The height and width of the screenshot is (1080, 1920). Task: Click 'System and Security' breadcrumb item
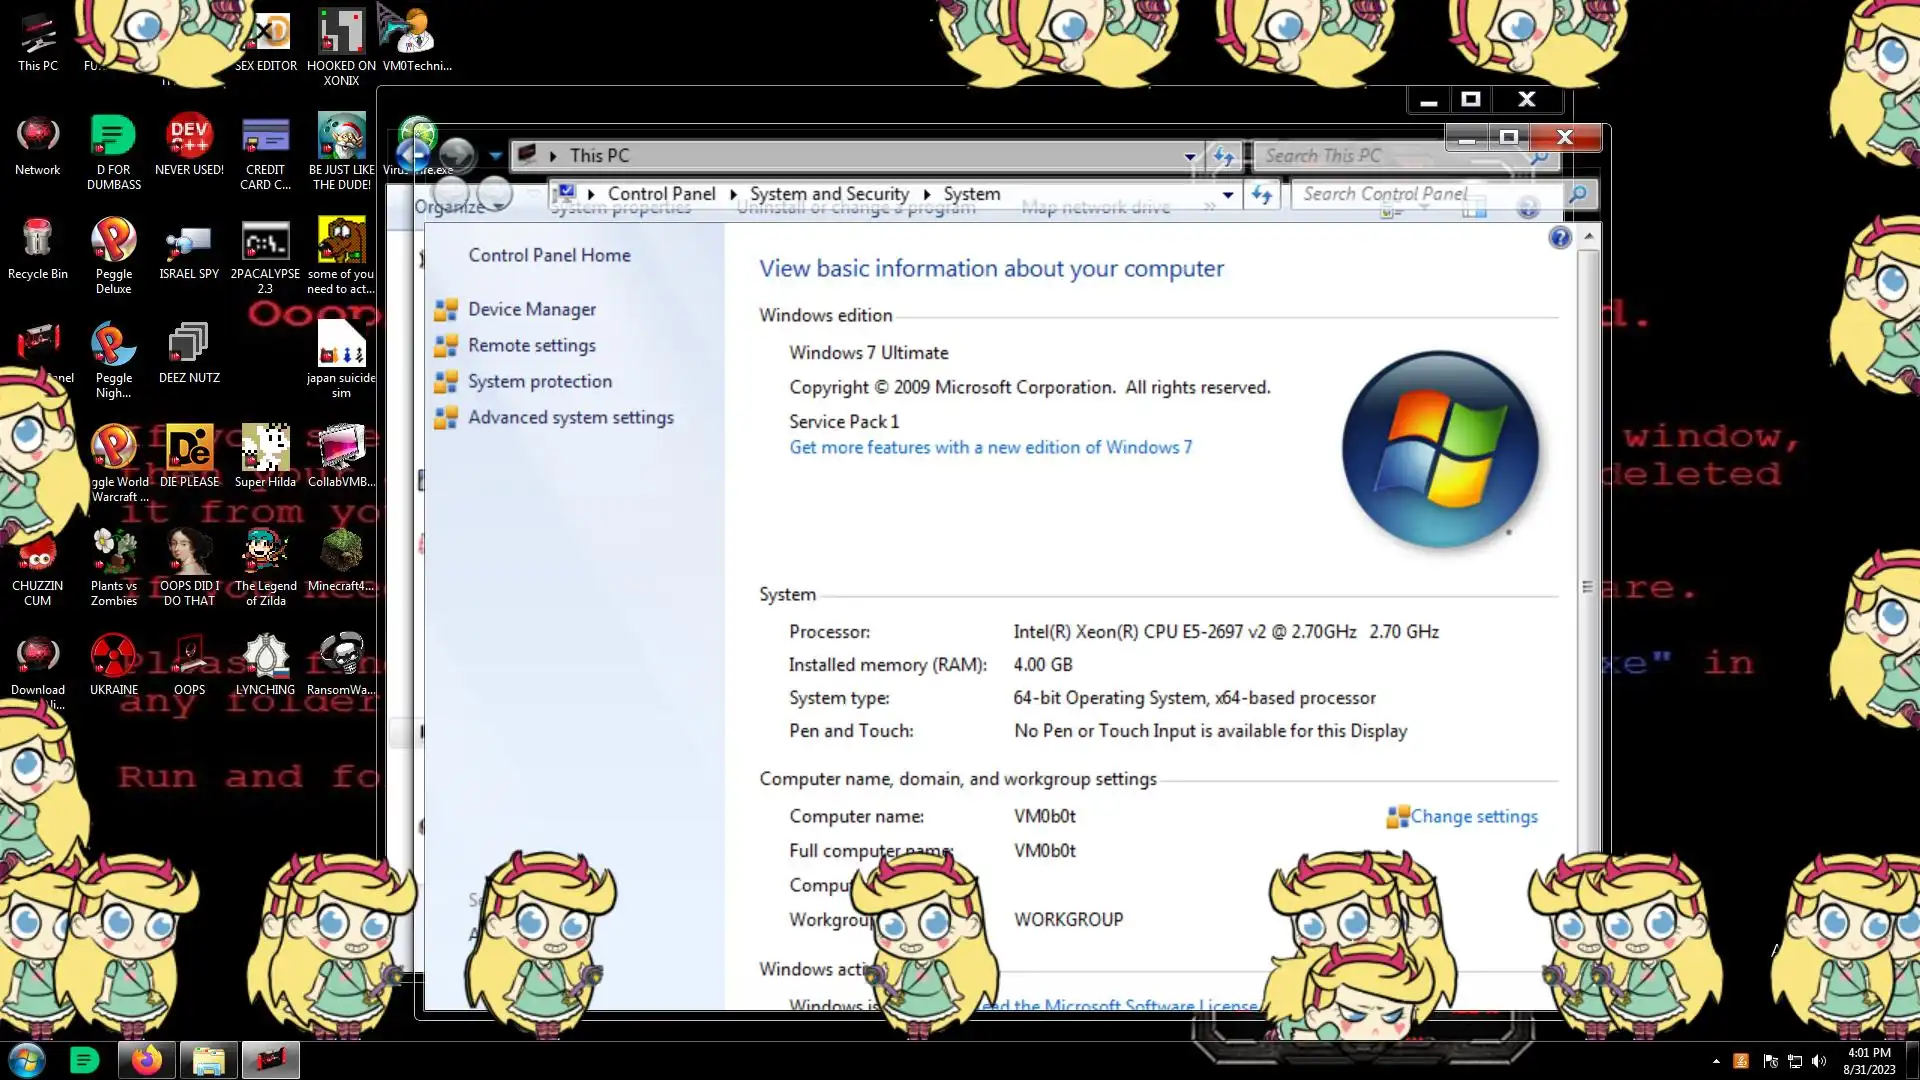[829, 194]
